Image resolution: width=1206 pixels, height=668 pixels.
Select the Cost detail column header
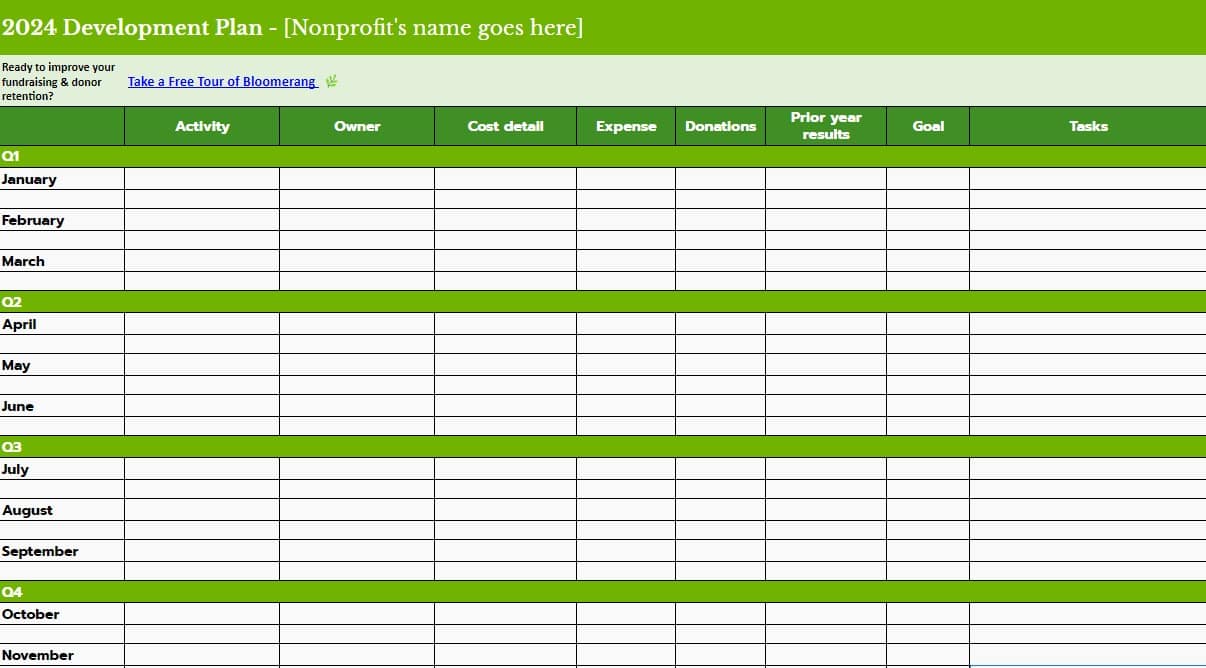click(x=505, y=126)
